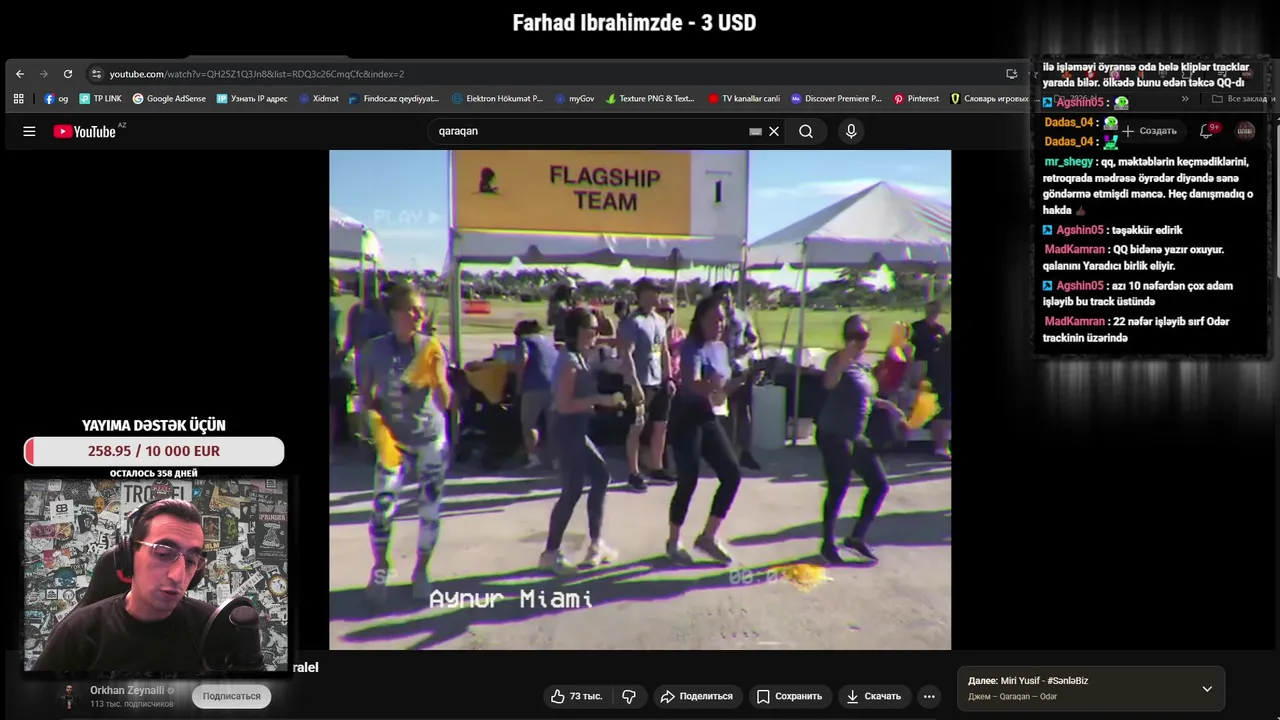Click the 258.95 / 10 000 EUR donation bar
The image size is (1280, 720).
coord(154,451)
